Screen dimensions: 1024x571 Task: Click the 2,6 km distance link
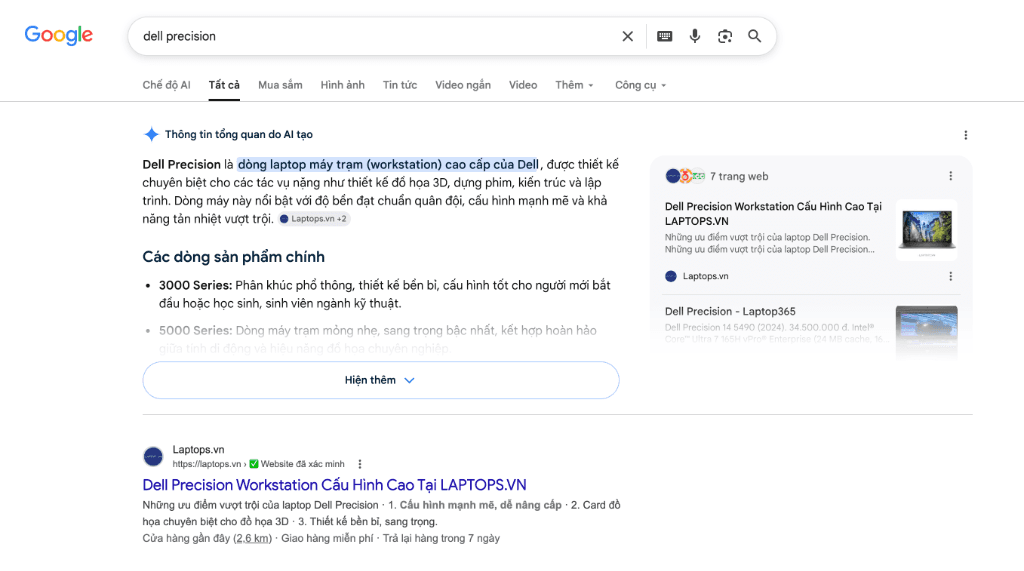tap(253, 538)
